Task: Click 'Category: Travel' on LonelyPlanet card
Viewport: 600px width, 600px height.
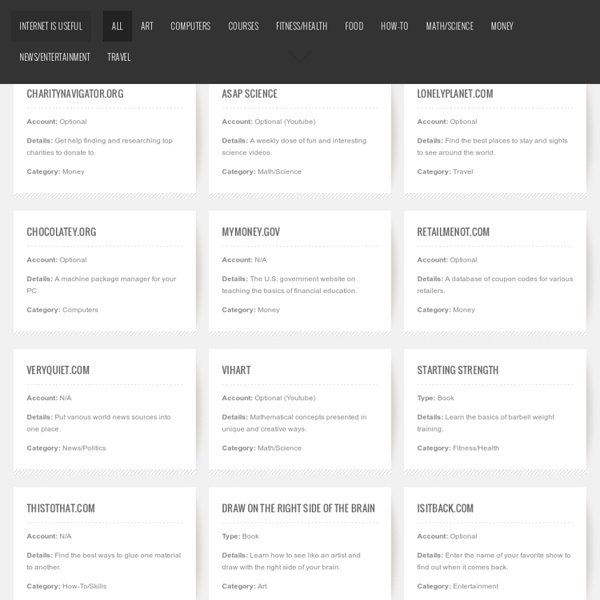Action: tap(445, 172)
